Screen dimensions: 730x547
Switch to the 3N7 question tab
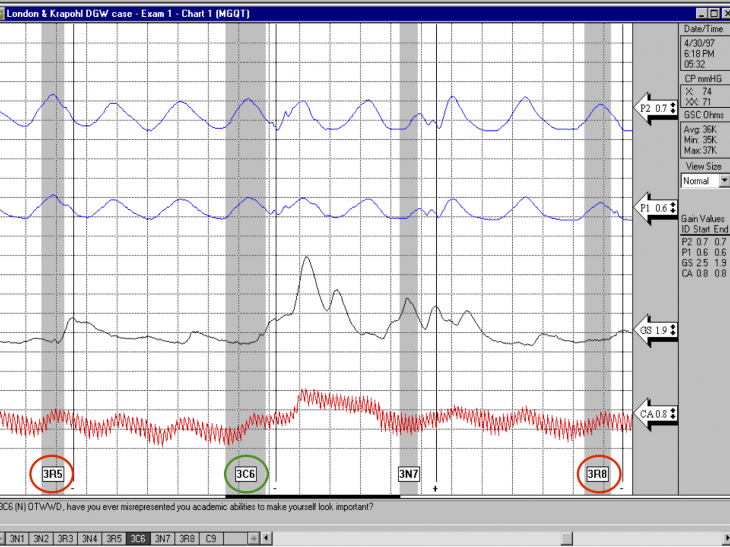(x=162, y=538)
